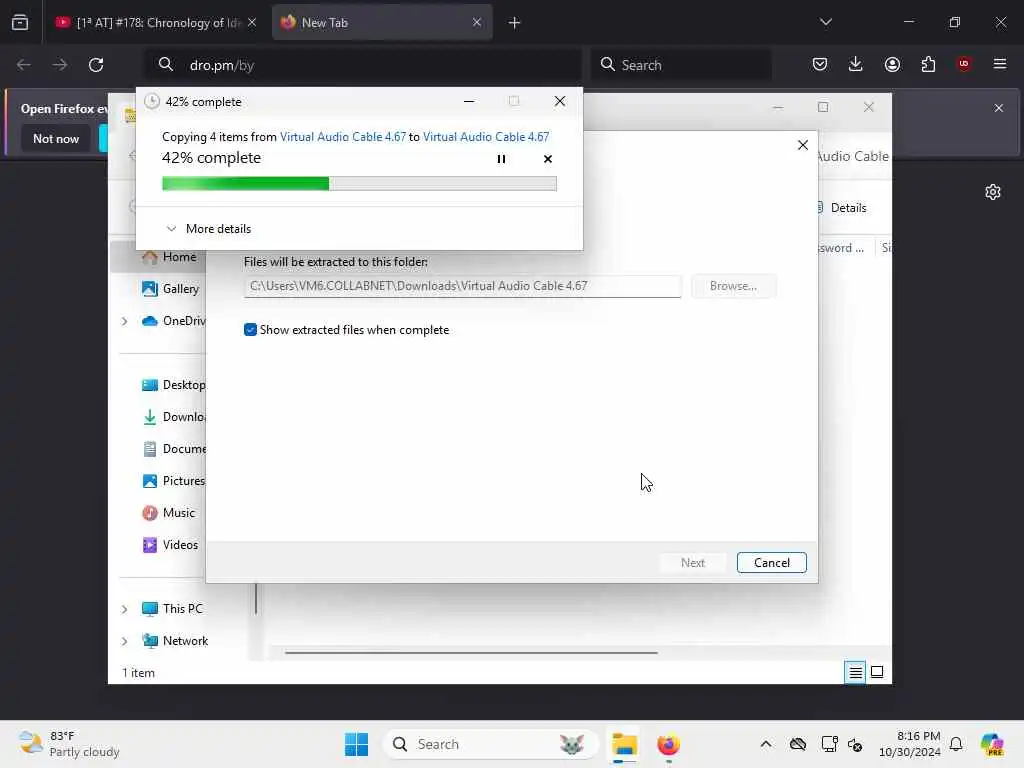
Task: Close the YouTube Chronology tab
Action: pyautogui.click(x=252, y=23)
